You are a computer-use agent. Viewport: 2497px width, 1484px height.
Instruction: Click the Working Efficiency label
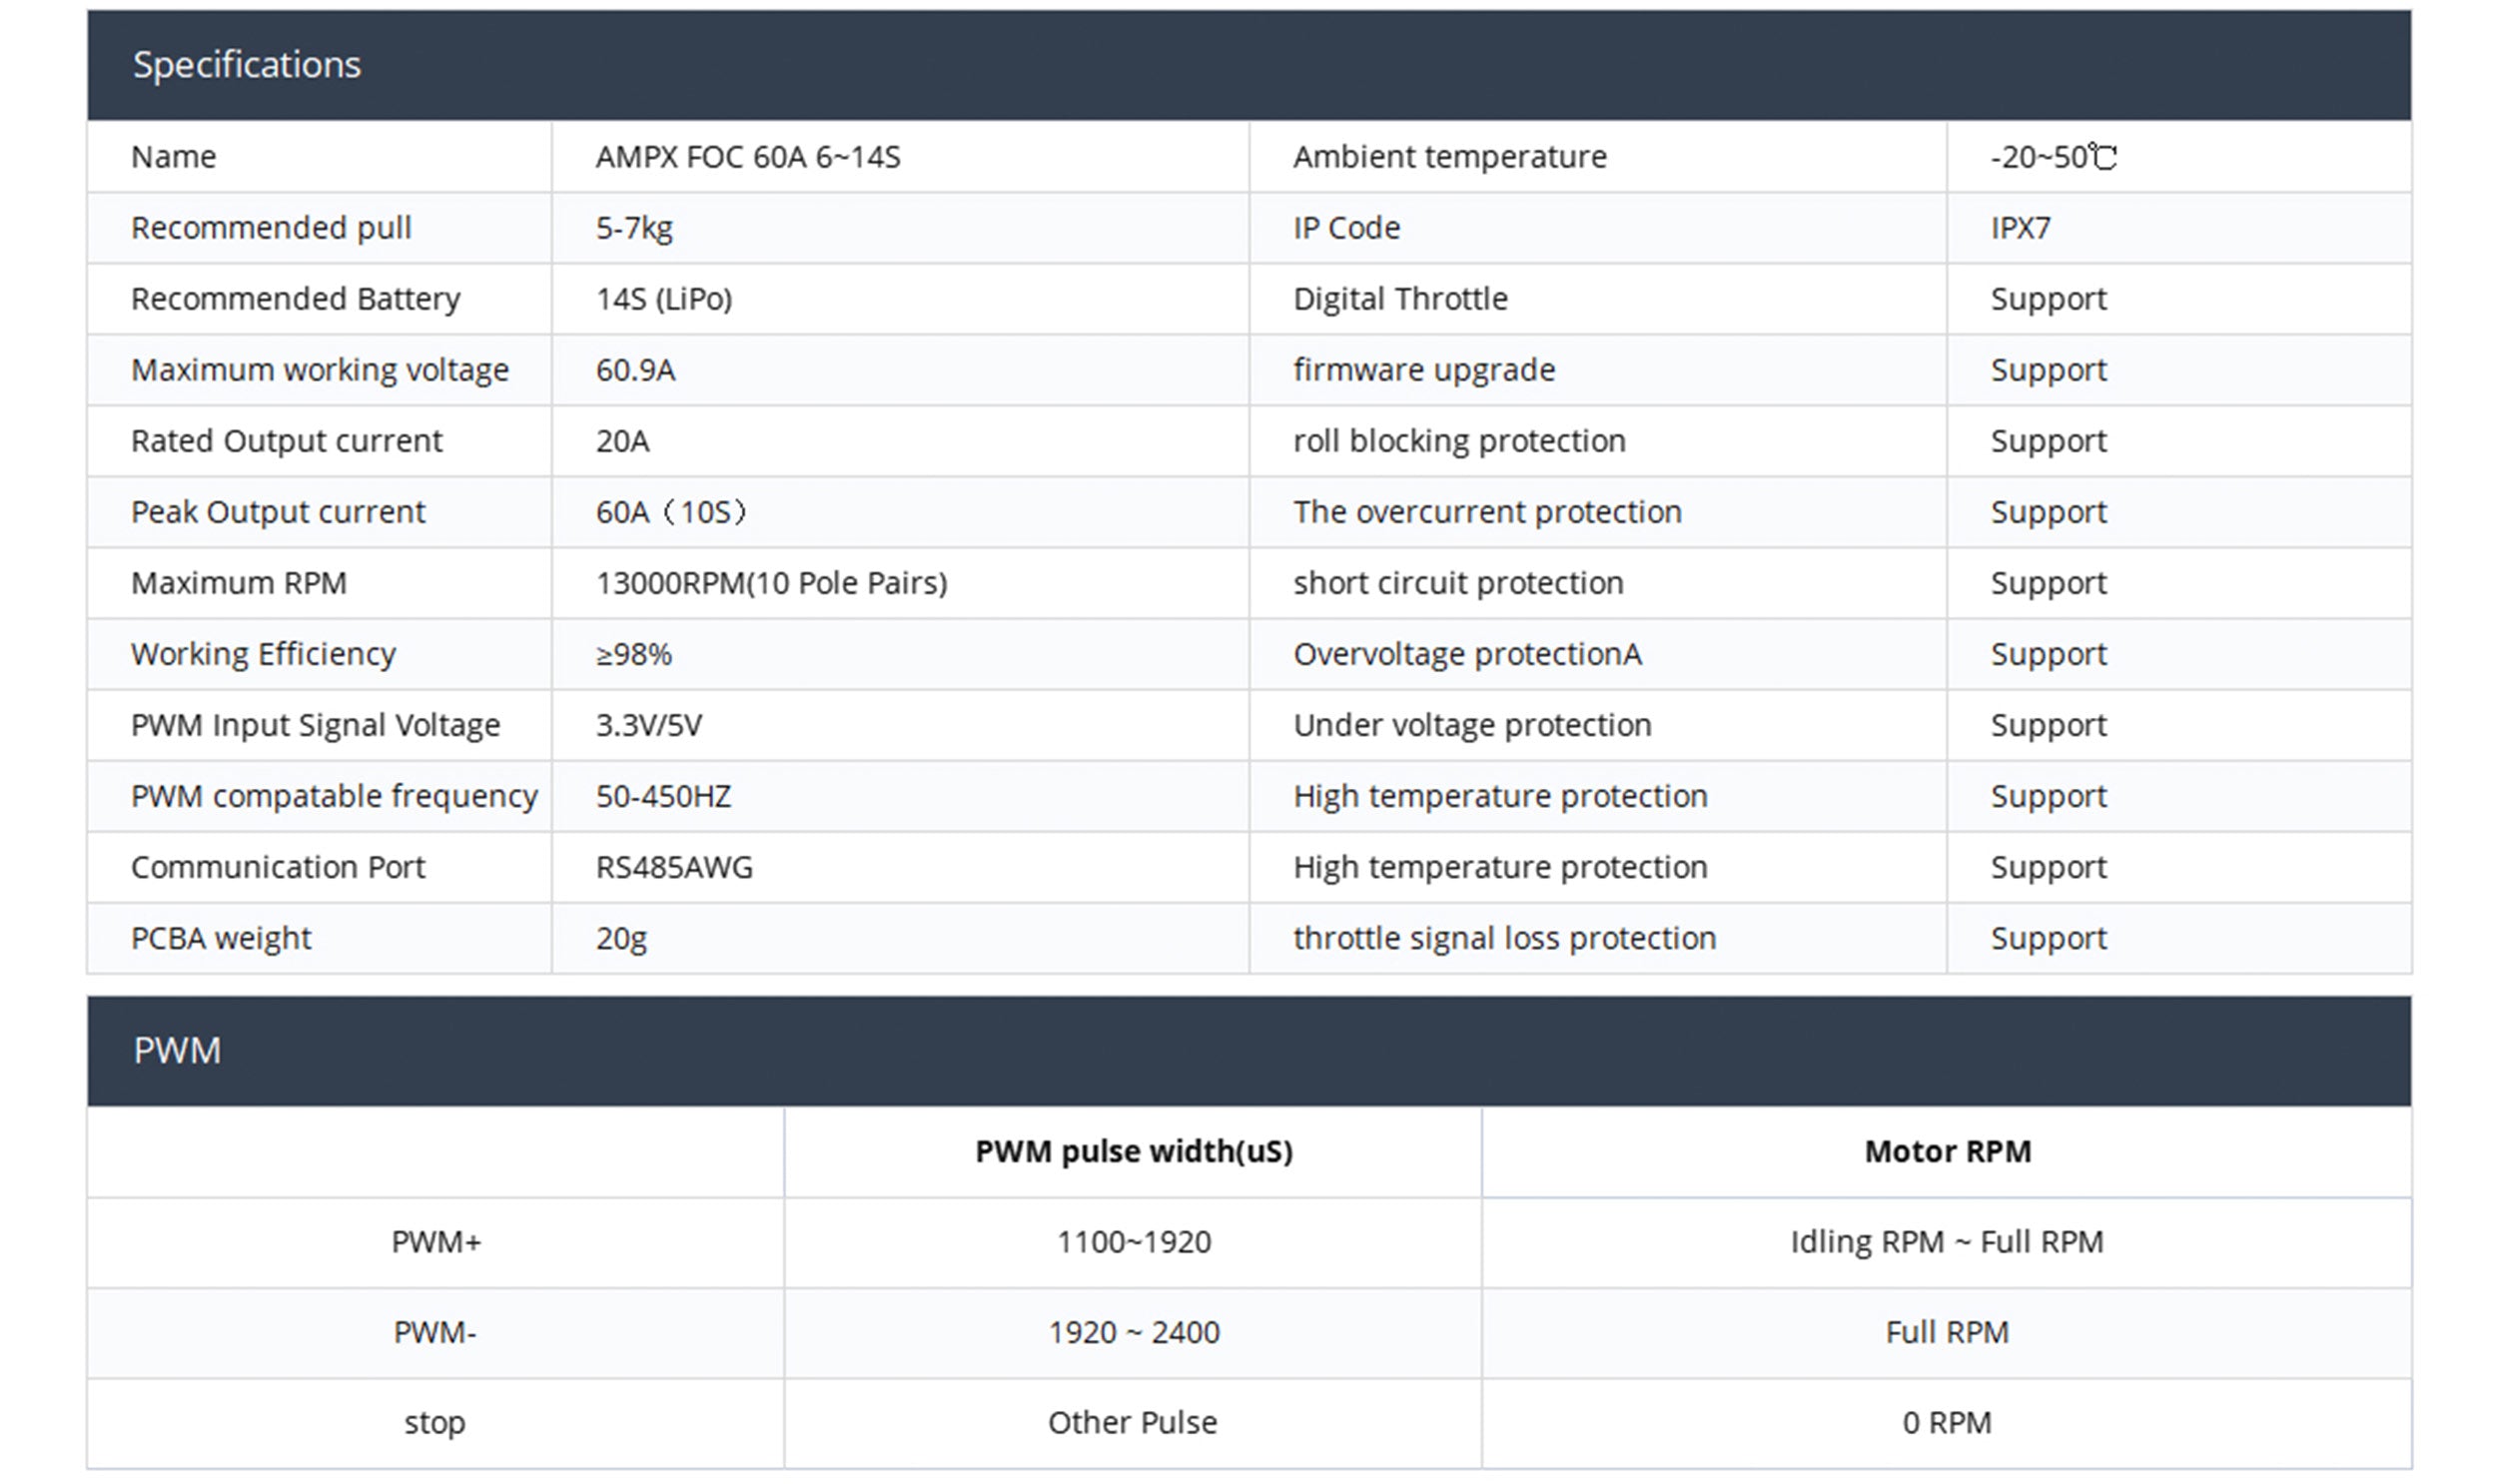pos(263,654)
